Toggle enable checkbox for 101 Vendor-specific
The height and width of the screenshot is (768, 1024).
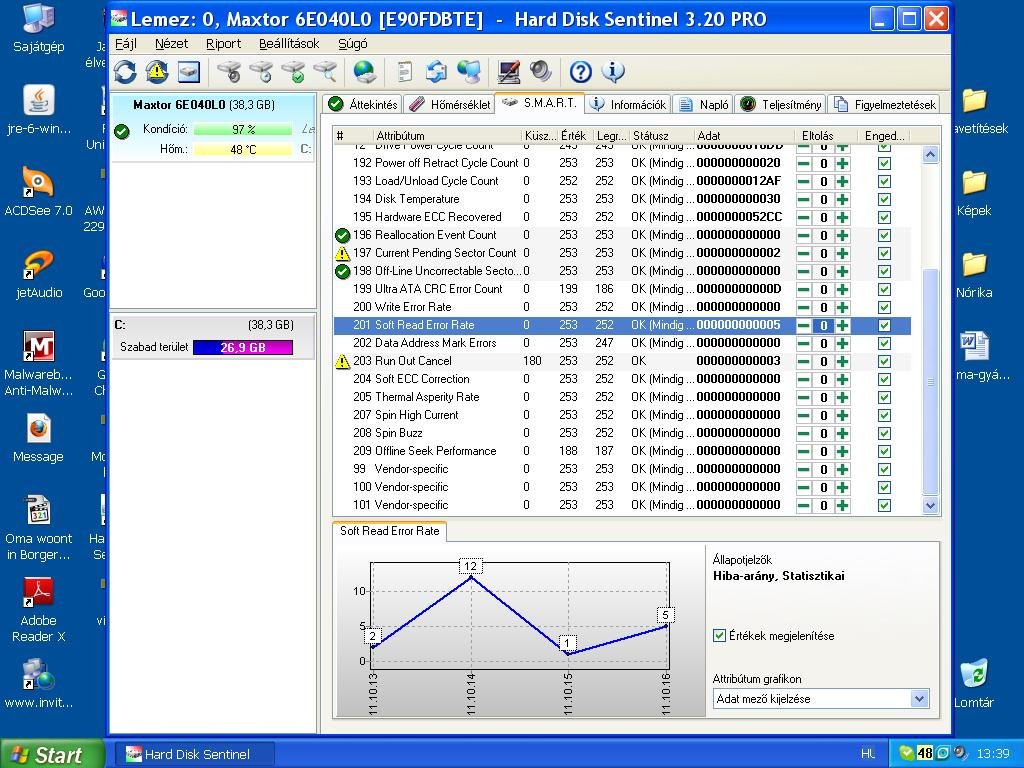click(x=884, y=505)
